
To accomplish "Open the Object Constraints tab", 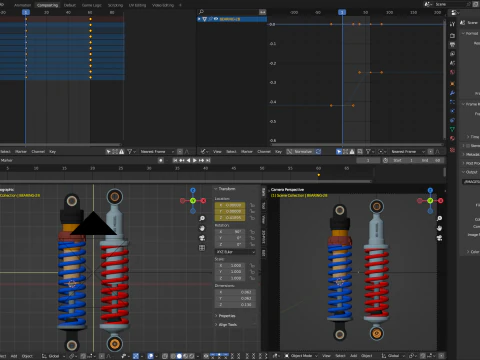I will pyautogui.click(x=452, y=120).
